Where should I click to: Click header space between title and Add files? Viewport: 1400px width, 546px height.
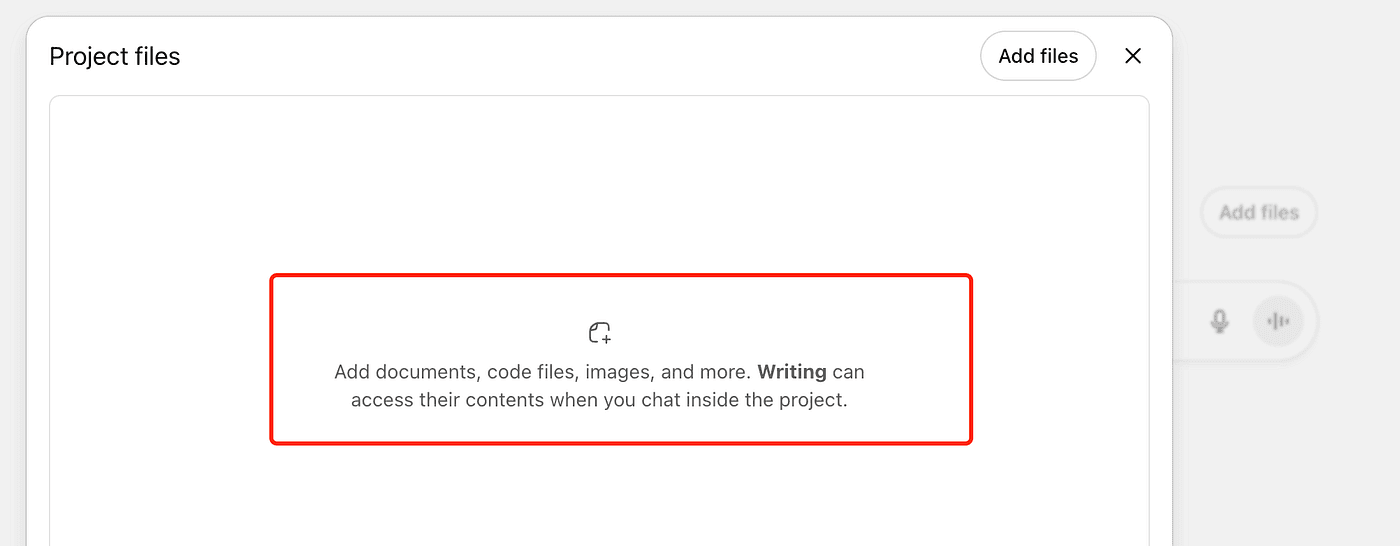(580, 56)
